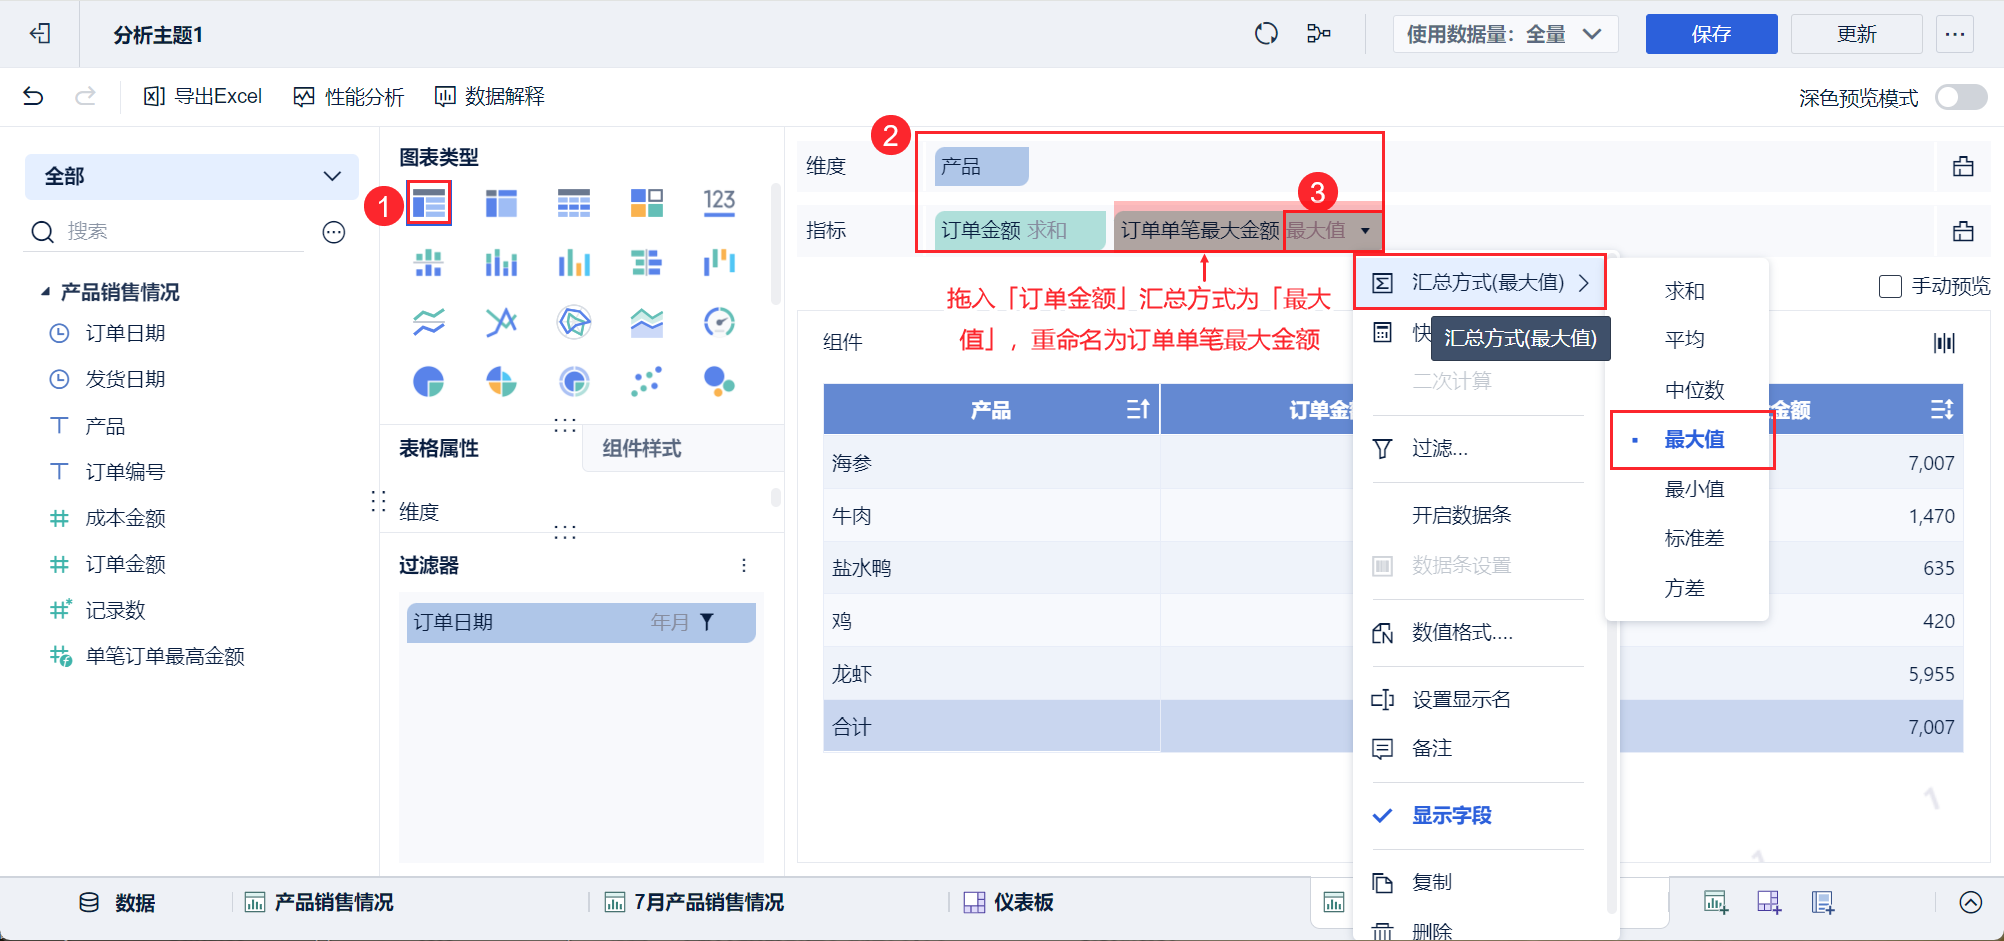Open the more options ellipsis next to 更新
The image size is (2004, 941).
coord(1955,34)
